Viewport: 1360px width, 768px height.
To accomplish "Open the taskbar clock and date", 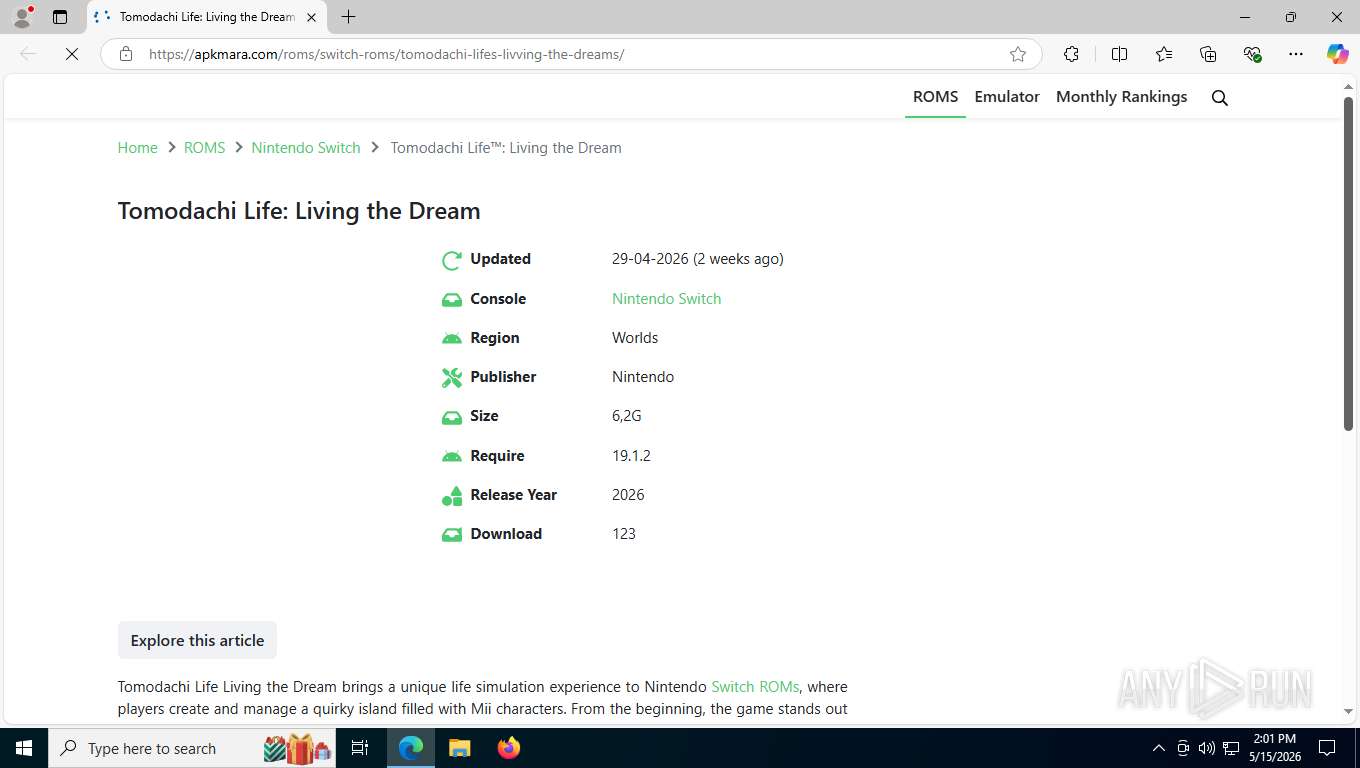I will point(1275,748).
